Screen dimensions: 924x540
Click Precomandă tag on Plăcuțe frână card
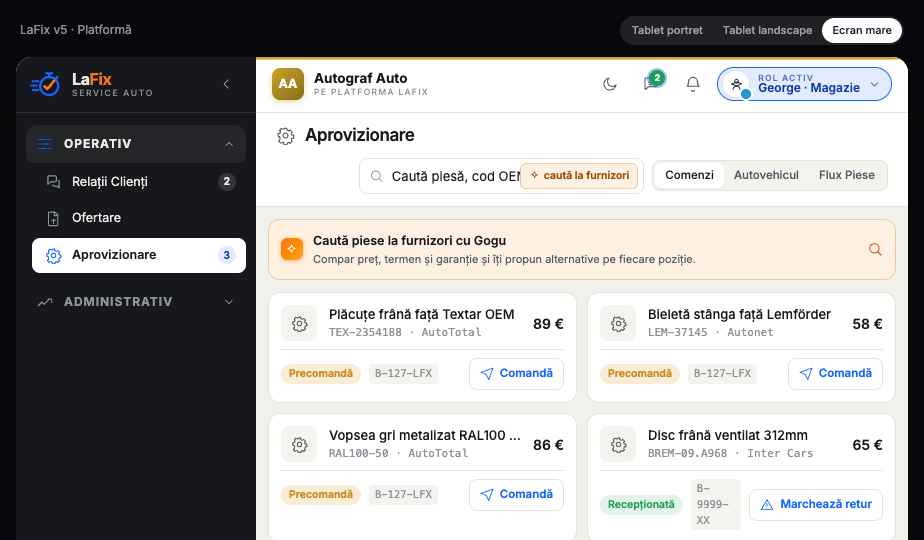[321, 374]
